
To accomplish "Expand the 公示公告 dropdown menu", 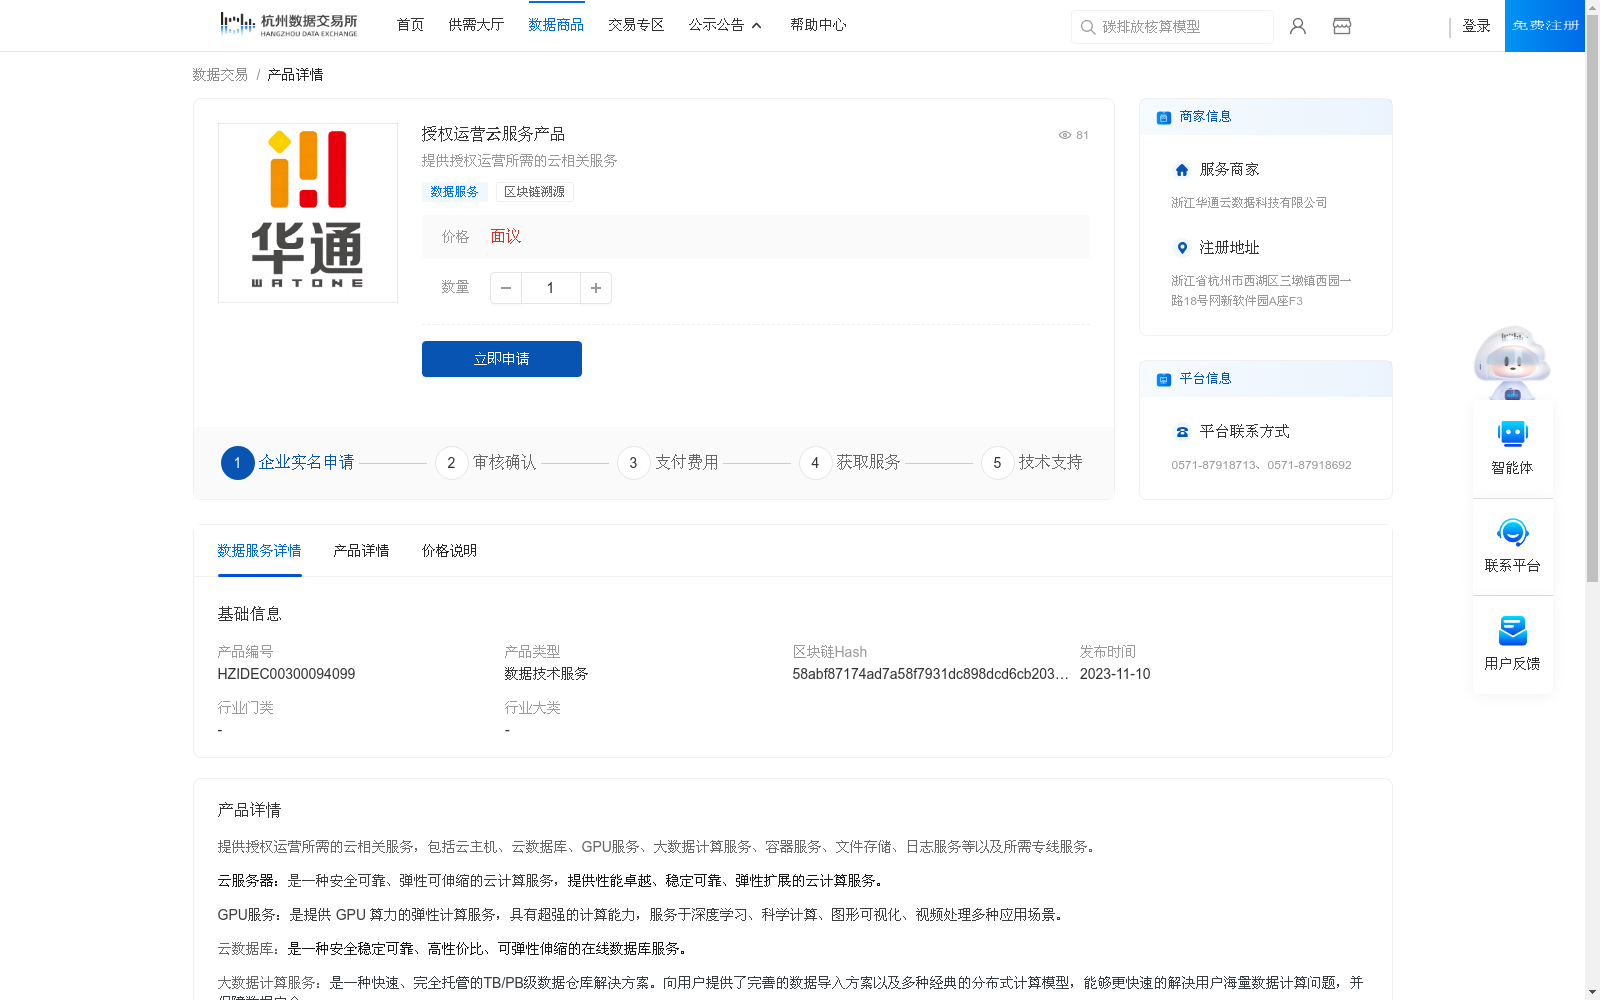I will pyautogui.click(x=726, y=25).
